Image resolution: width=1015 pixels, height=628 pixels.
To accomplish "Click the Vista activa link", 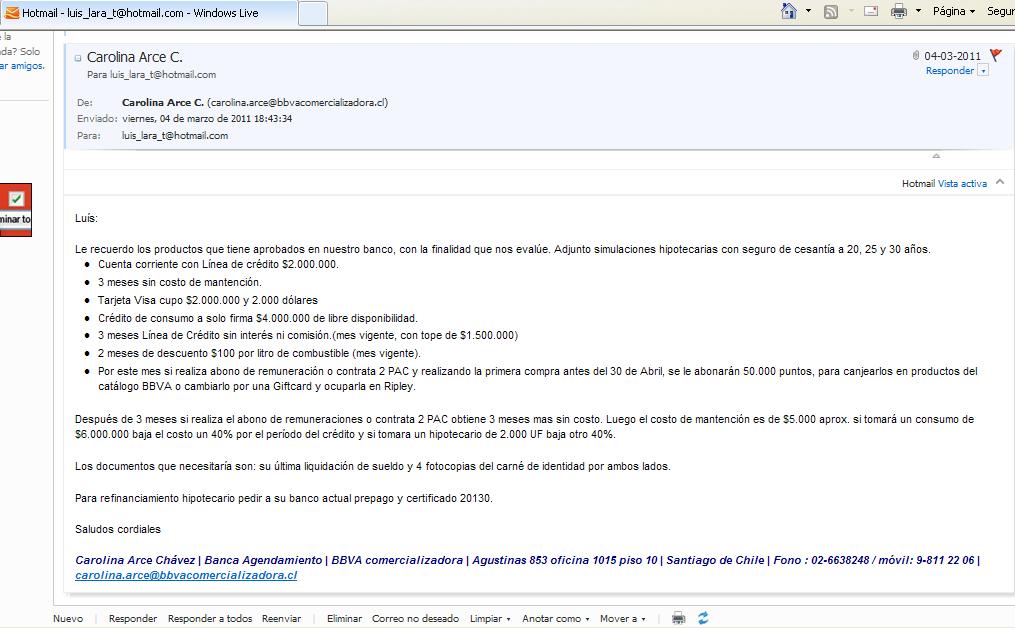I will 962,184.
